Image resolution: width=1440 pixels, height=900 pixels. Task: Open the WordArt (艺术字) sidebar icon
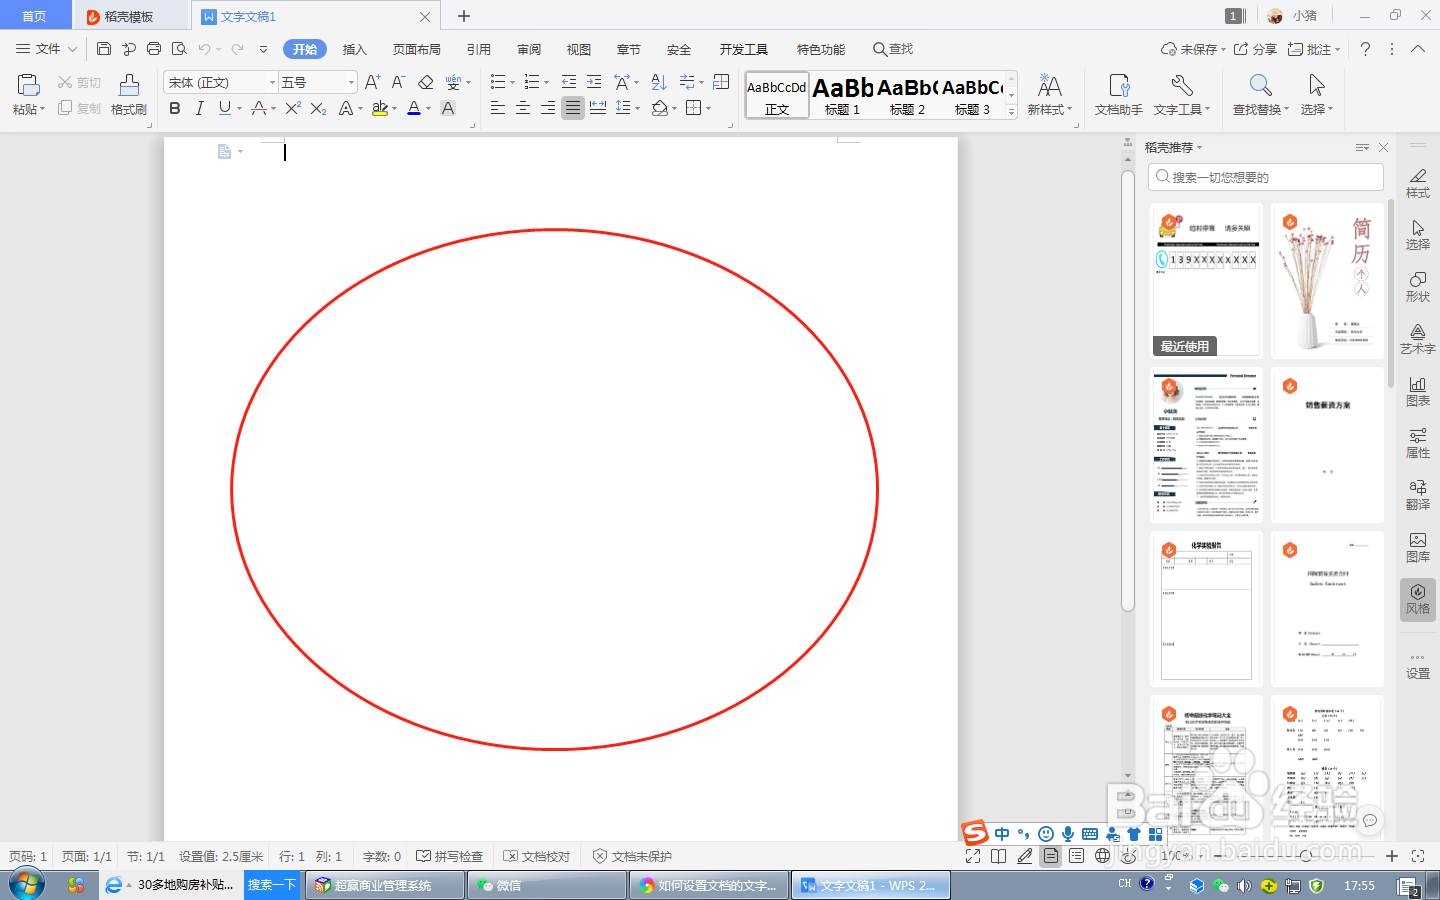(1418, 339)
